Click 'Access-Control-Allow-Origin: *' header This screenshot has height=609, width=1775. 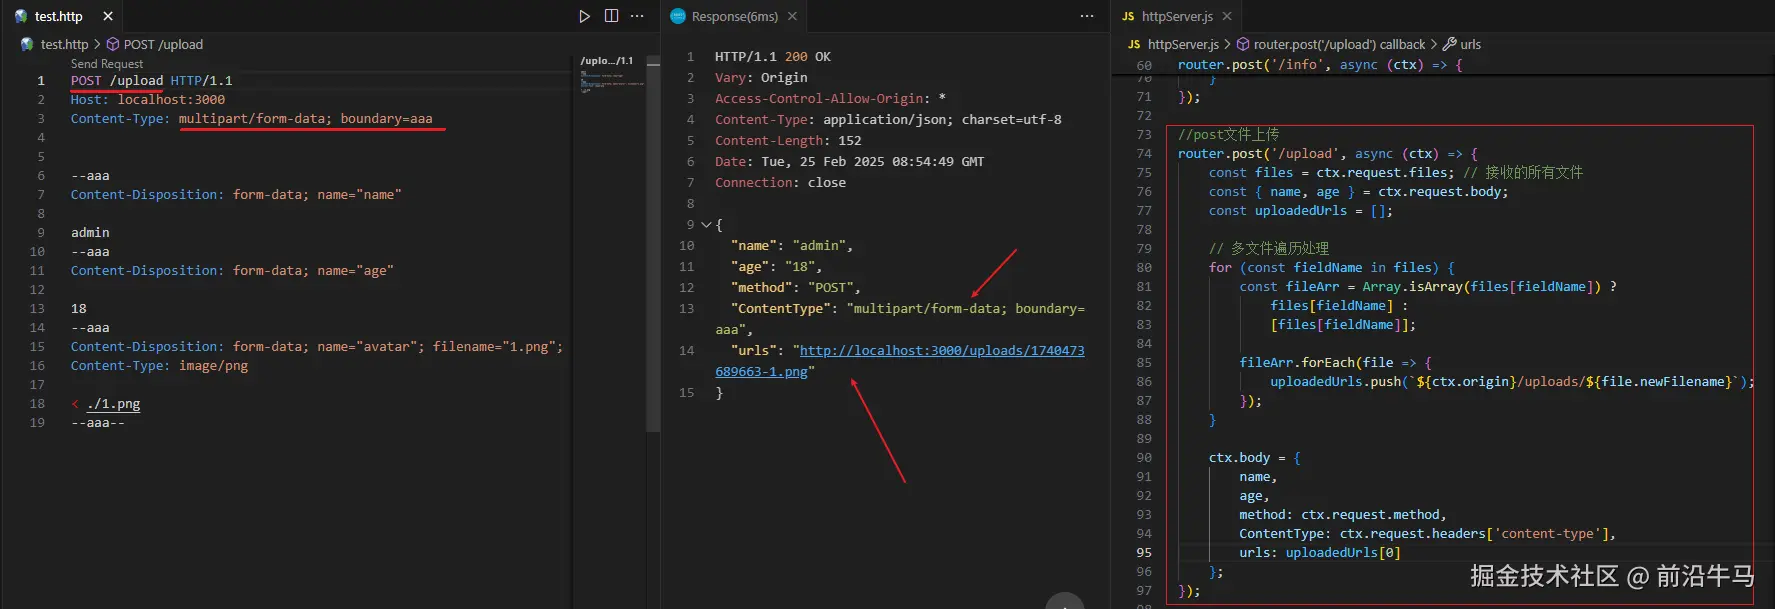tap(830, 99)
